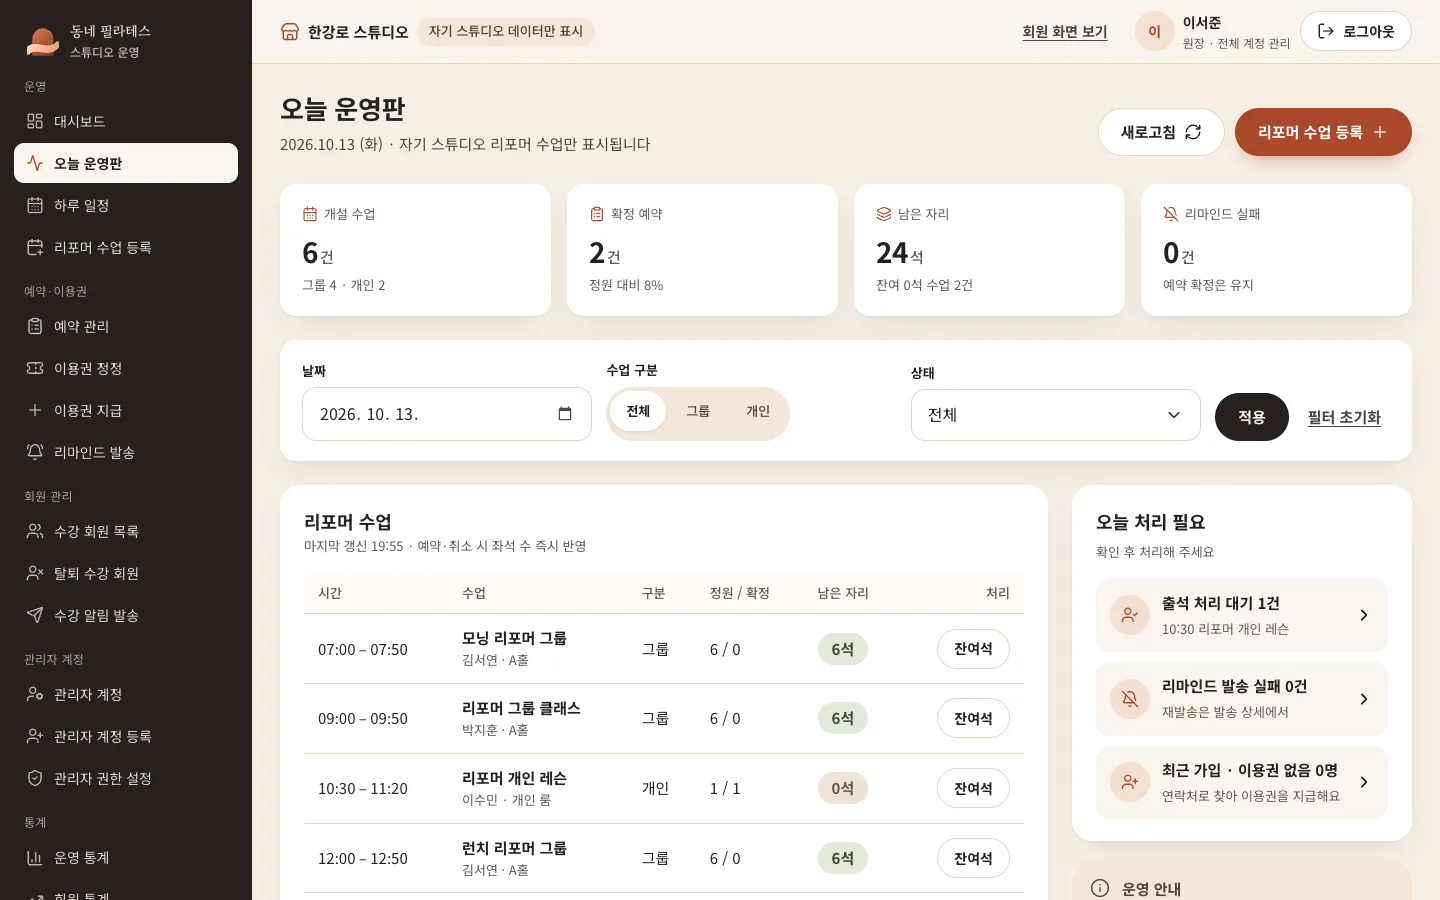Expand the 리마인드 발송 실패 0건 item
Image resolution: width=1440 pixels, height=900 pixels.
coord(1242,699)
